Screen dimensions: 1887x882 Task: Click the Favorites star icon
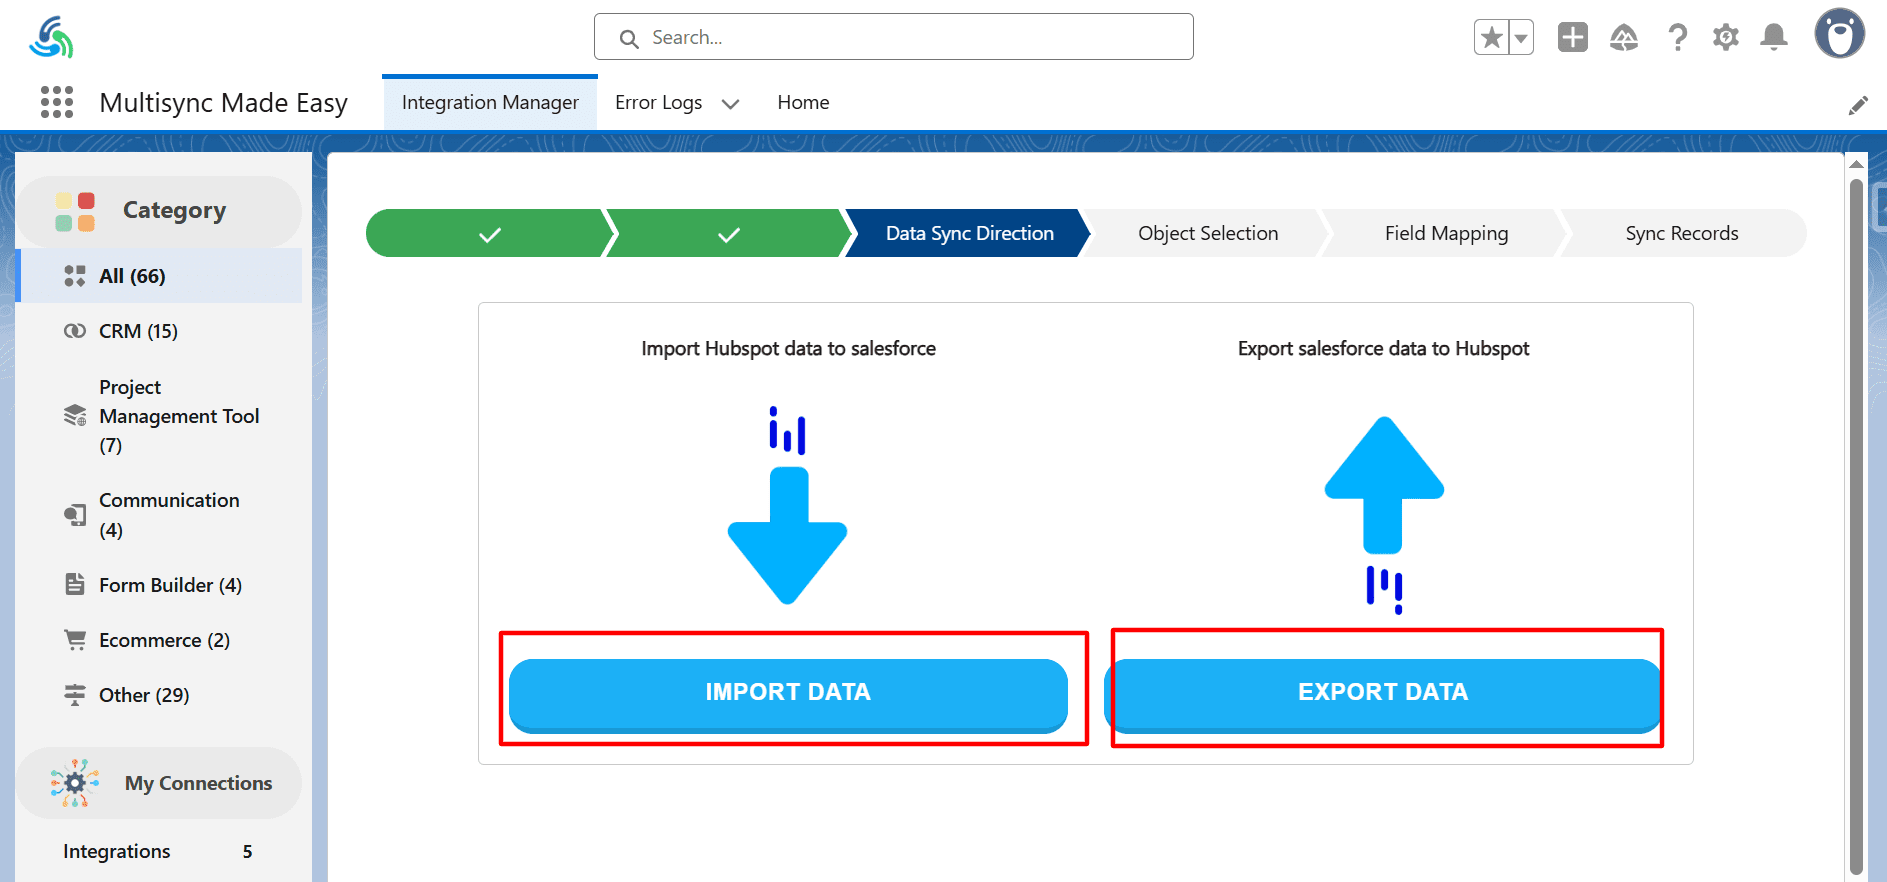point(1491,38)
